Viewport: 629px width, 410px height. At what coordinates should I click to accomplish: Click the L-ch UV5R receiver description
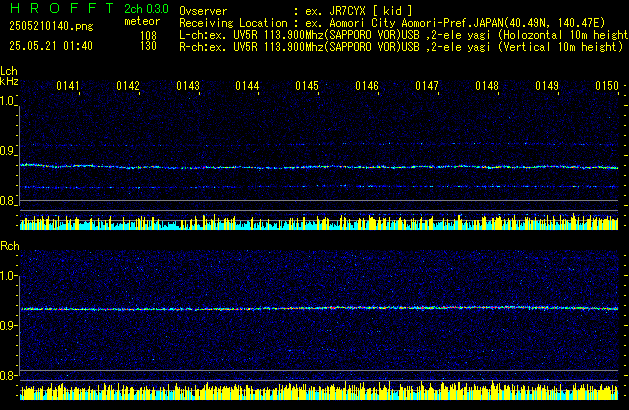coord(404,35)
